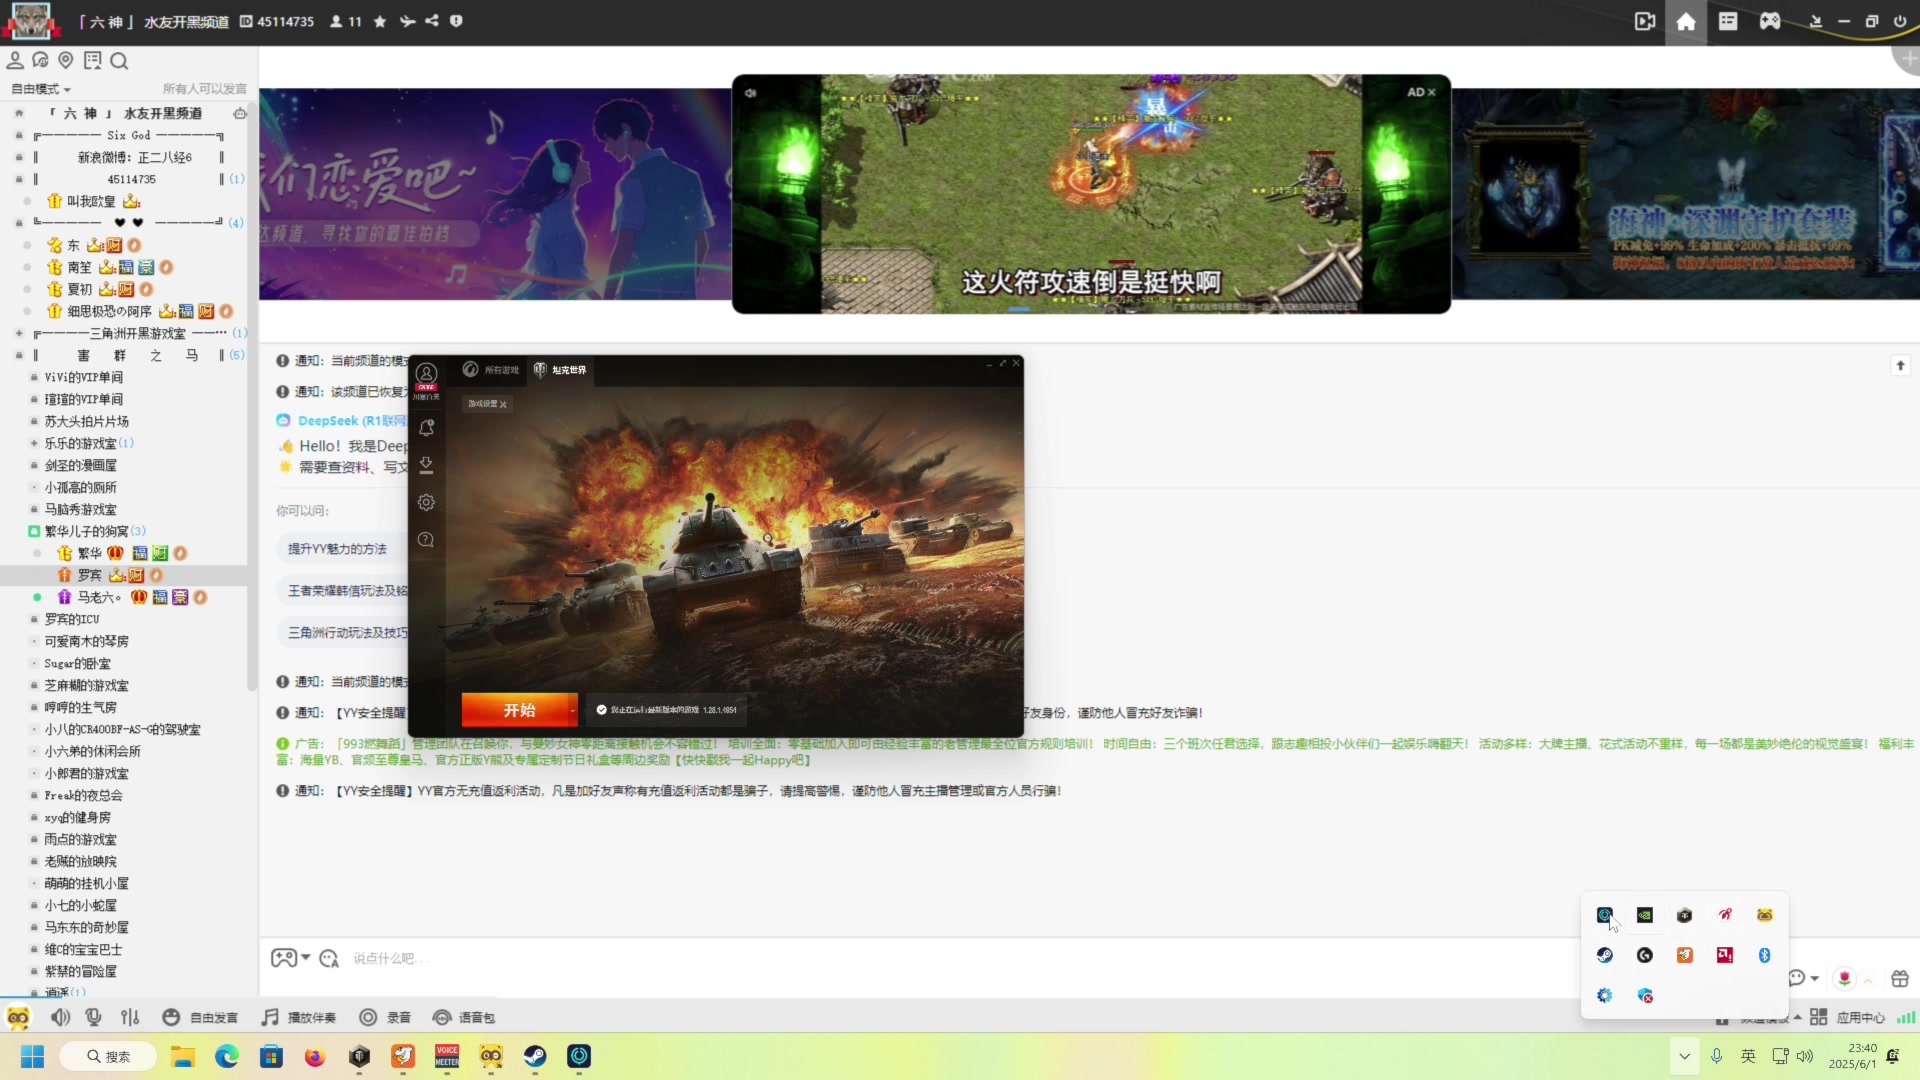Screen dimensions: 1920x1080
Task: Click the airplane icon in the title bar
Action: [407, 21]
